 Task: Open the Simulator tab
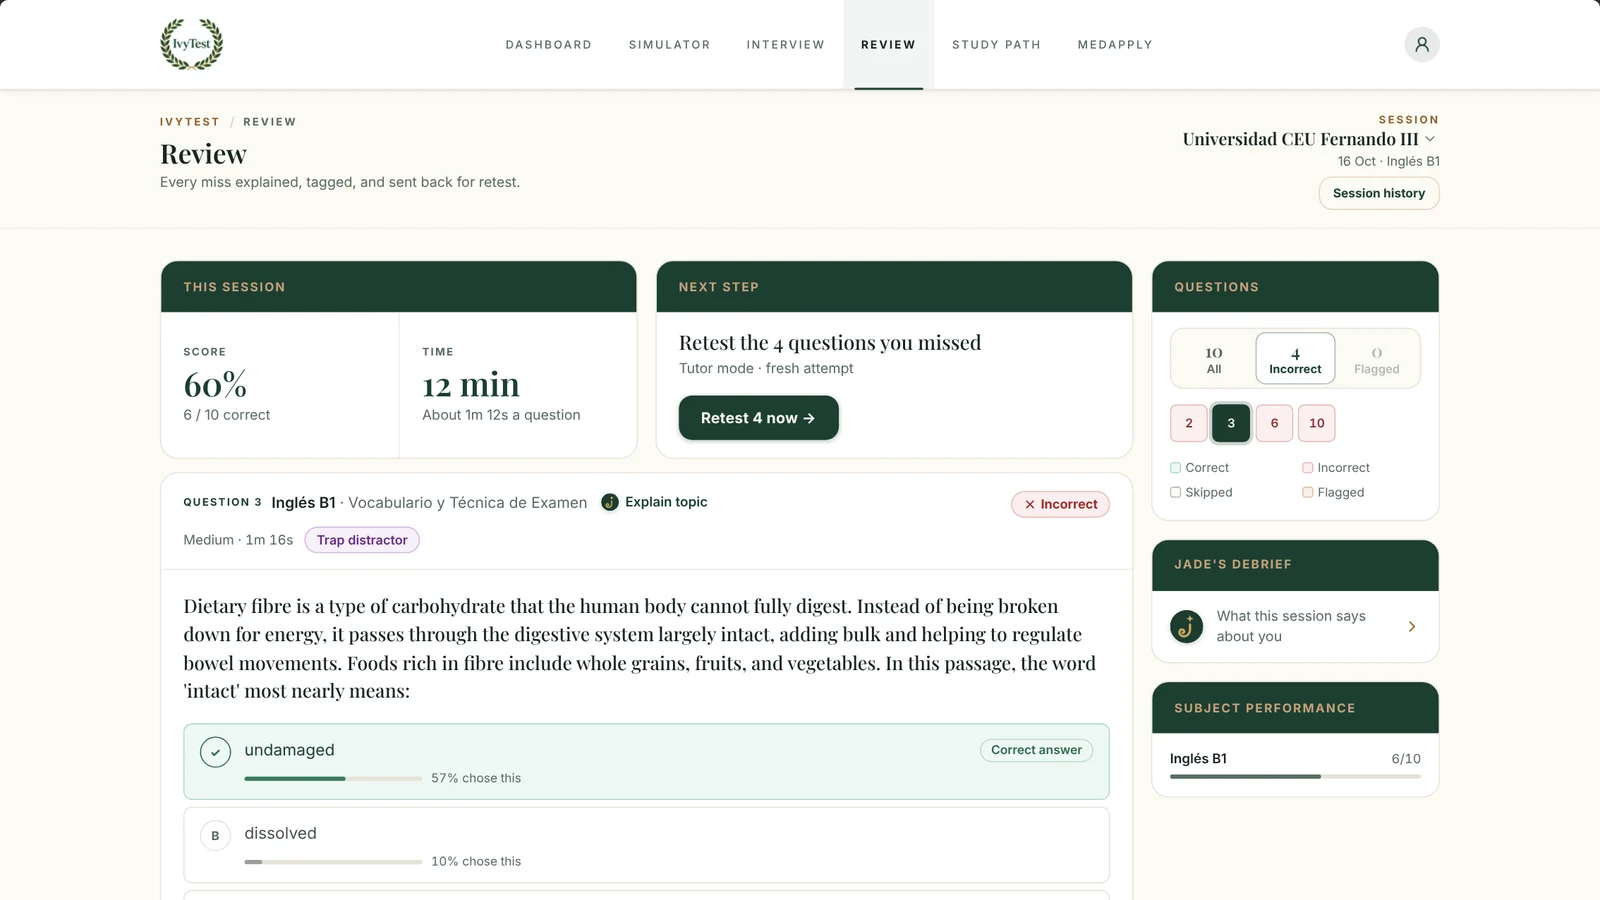pyautogui.click(x=669, y=45)
